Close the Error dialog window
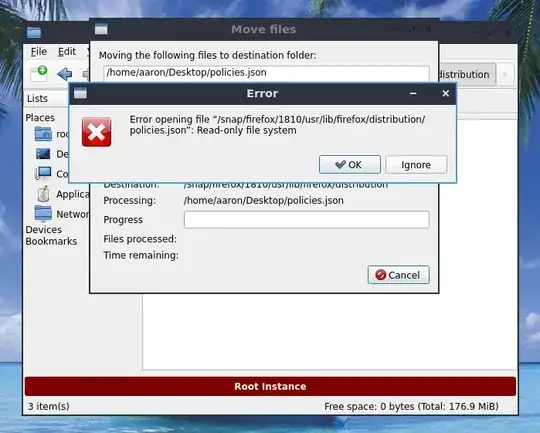The height and width of the screenshot is (433, 540). pyautogui.click(x=446, y=93)
